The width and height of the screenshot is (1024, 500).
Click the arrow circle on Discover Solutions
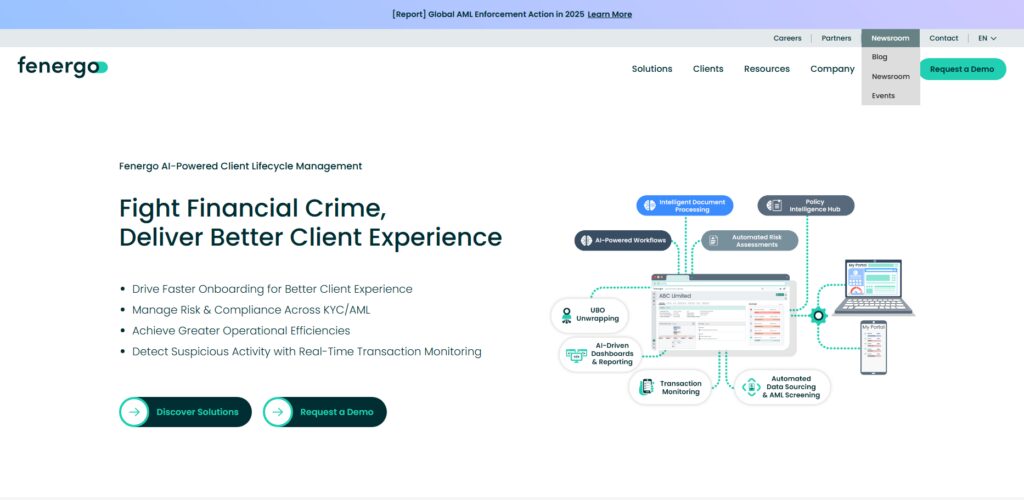[x=135, y=412]
